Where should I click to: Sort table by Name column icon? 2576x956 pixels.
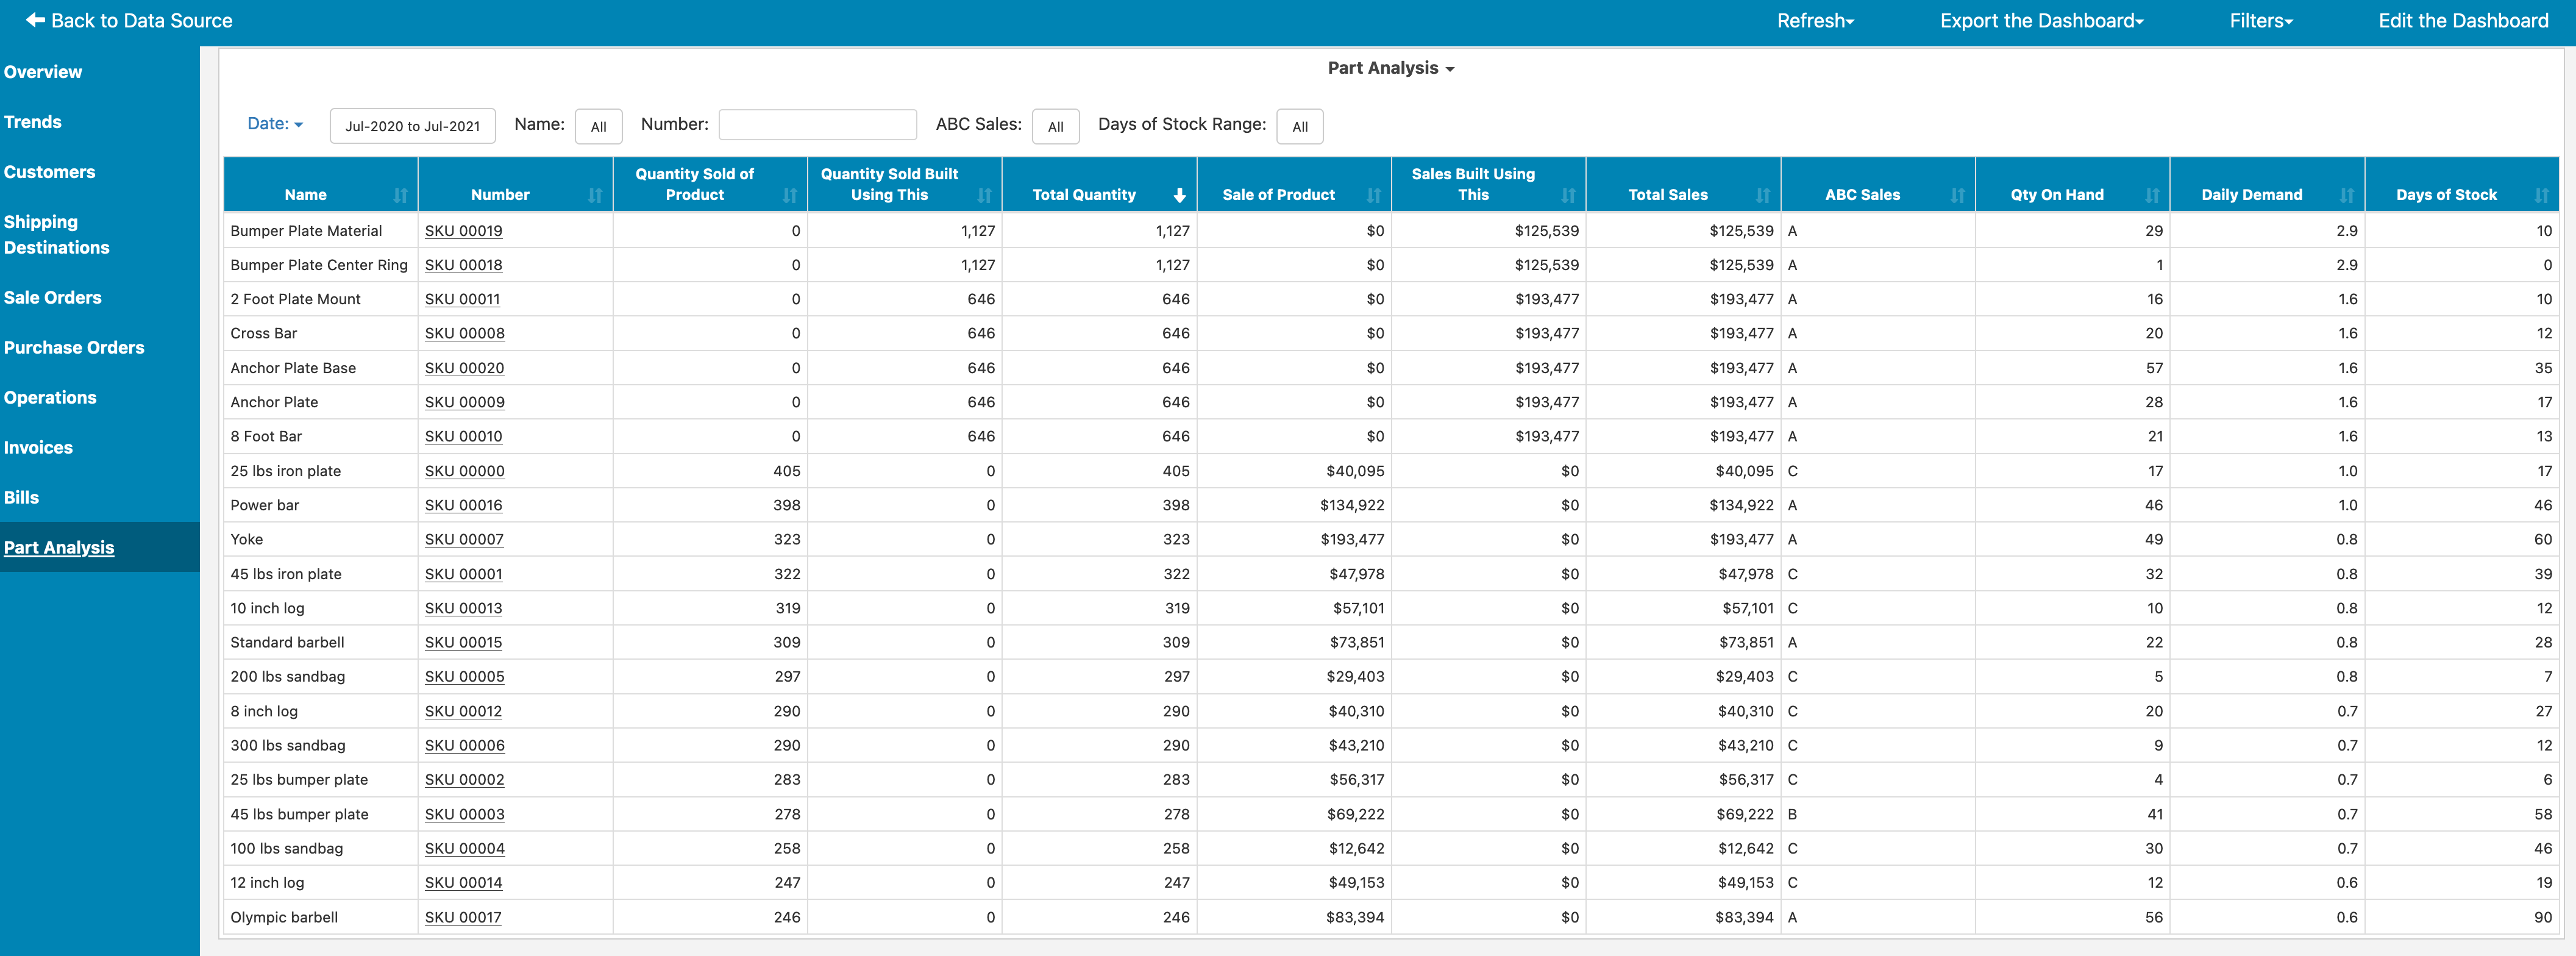(400, 195)
